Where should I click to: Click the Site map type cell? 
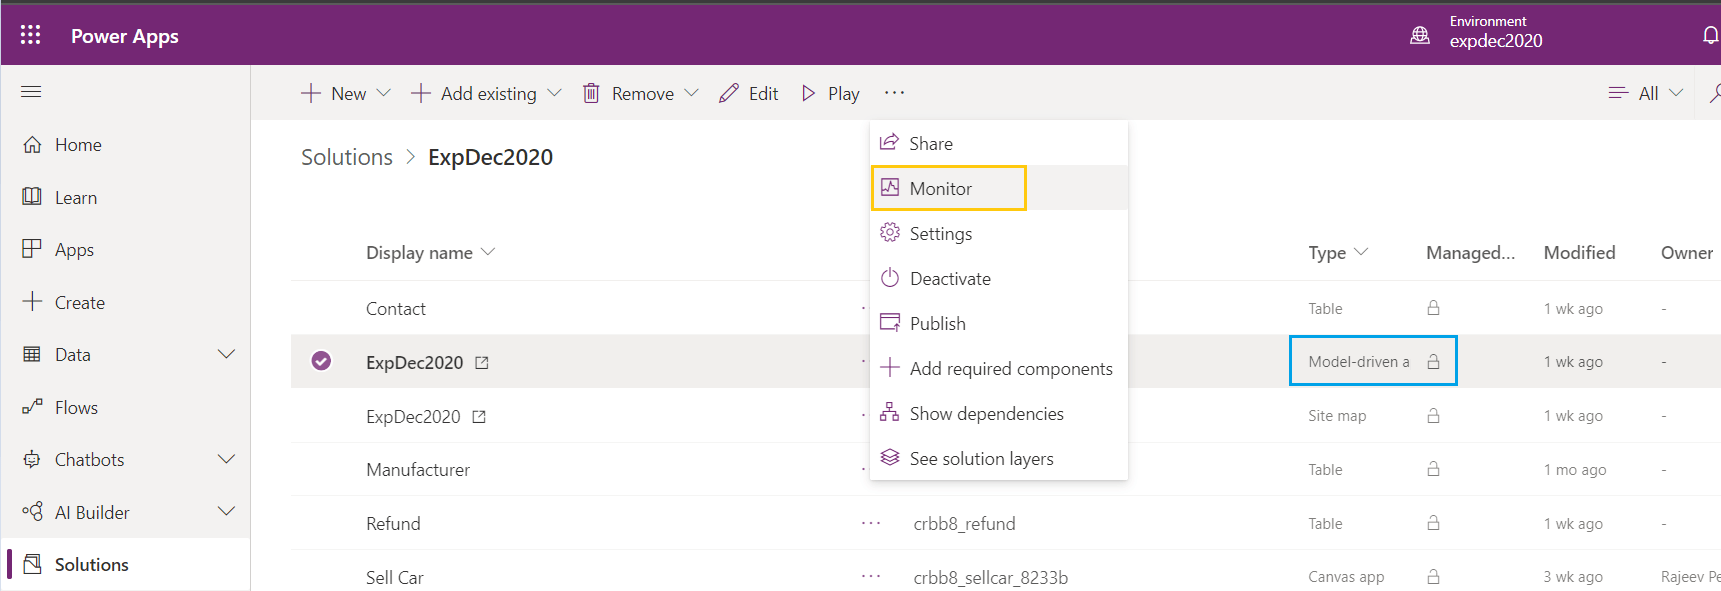tap(1336, 416)
